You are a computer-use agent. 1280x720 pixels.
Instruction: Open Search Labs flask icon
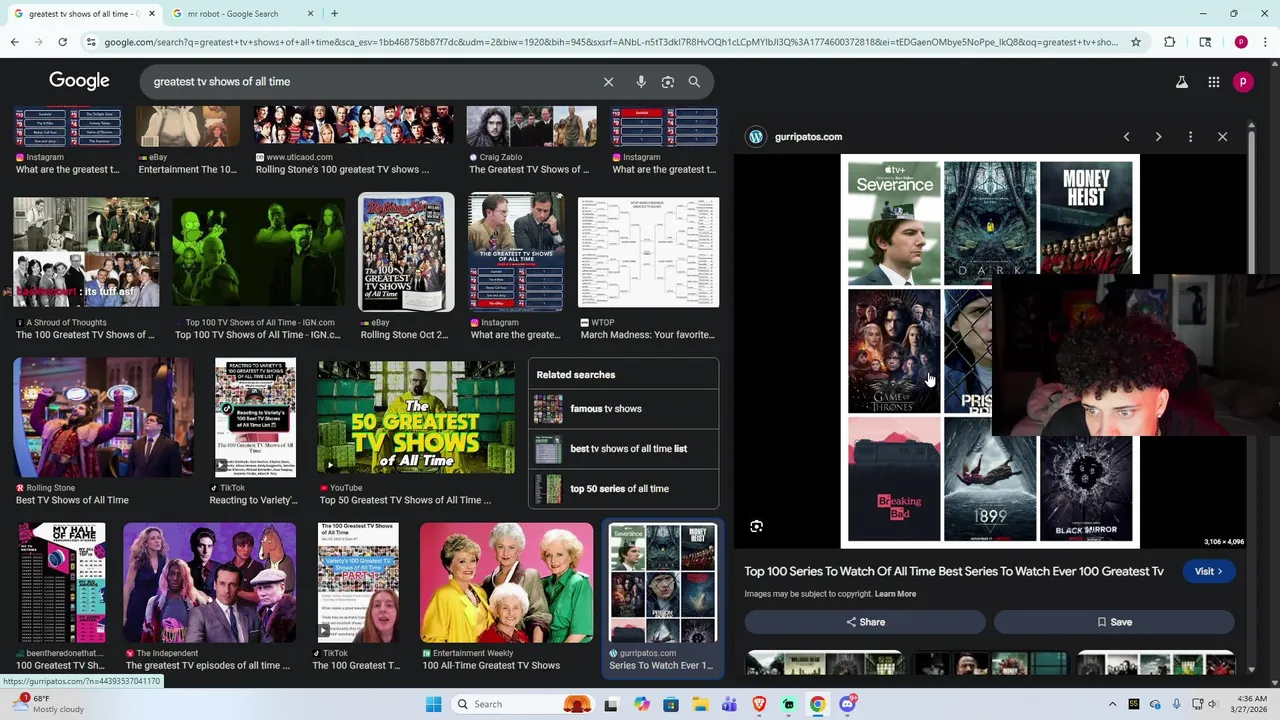tap(1182, 82)
